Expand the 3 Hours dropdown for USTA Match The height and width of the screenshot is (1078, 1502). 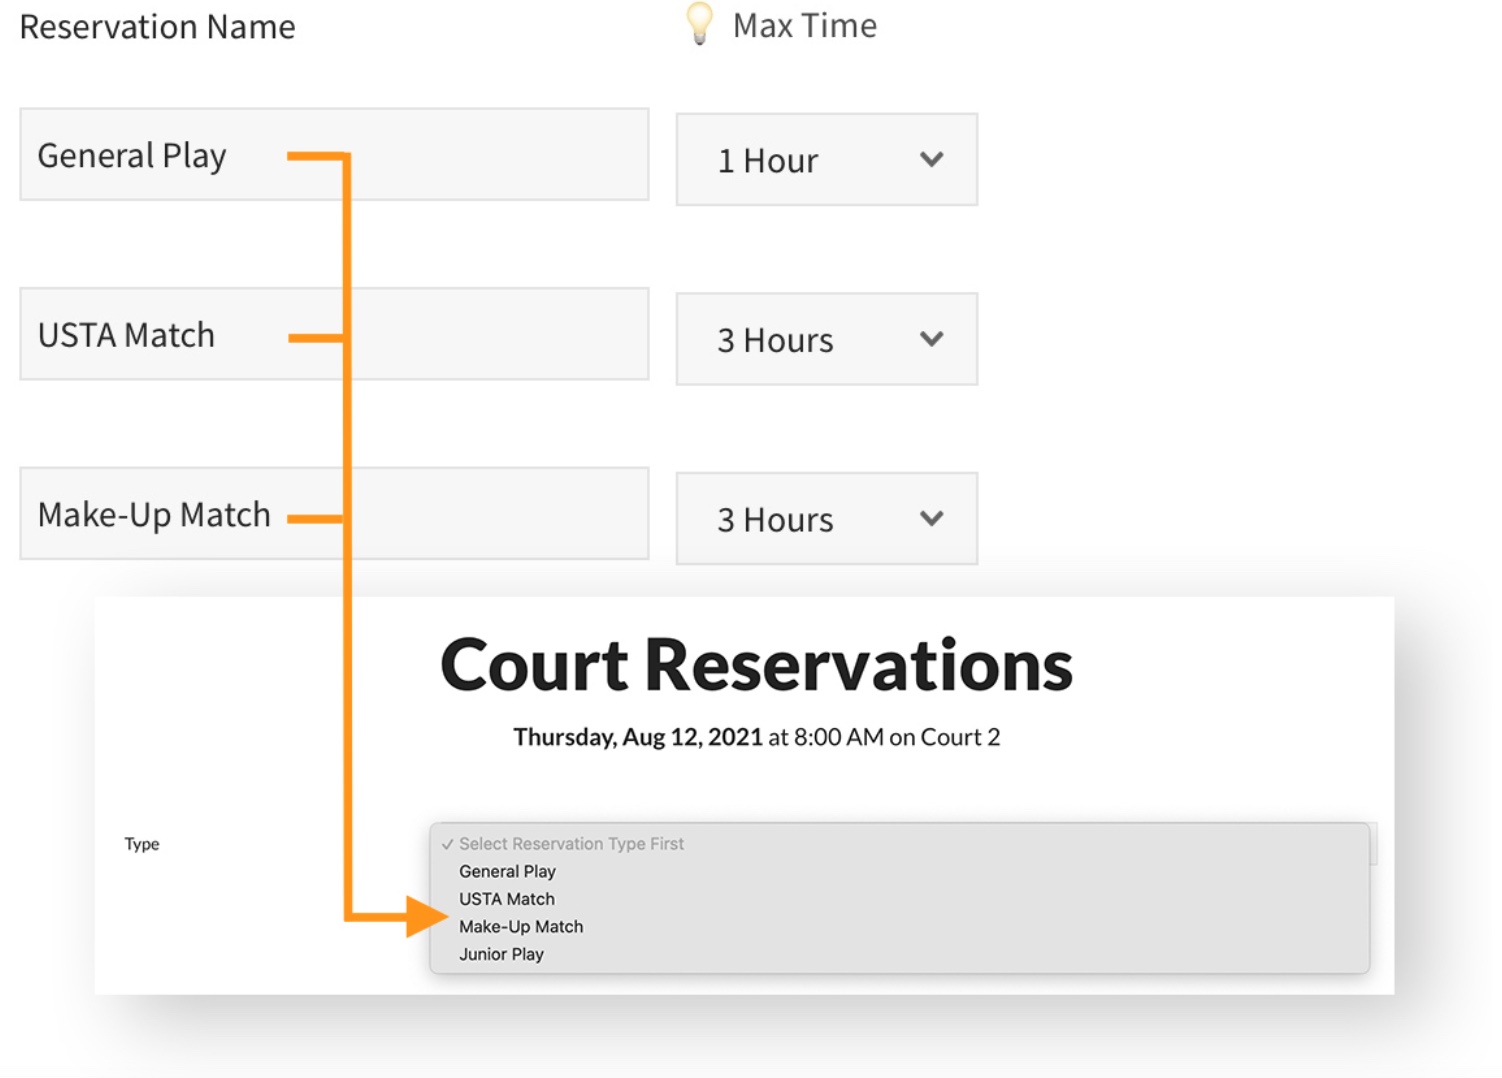click(826, 339)
